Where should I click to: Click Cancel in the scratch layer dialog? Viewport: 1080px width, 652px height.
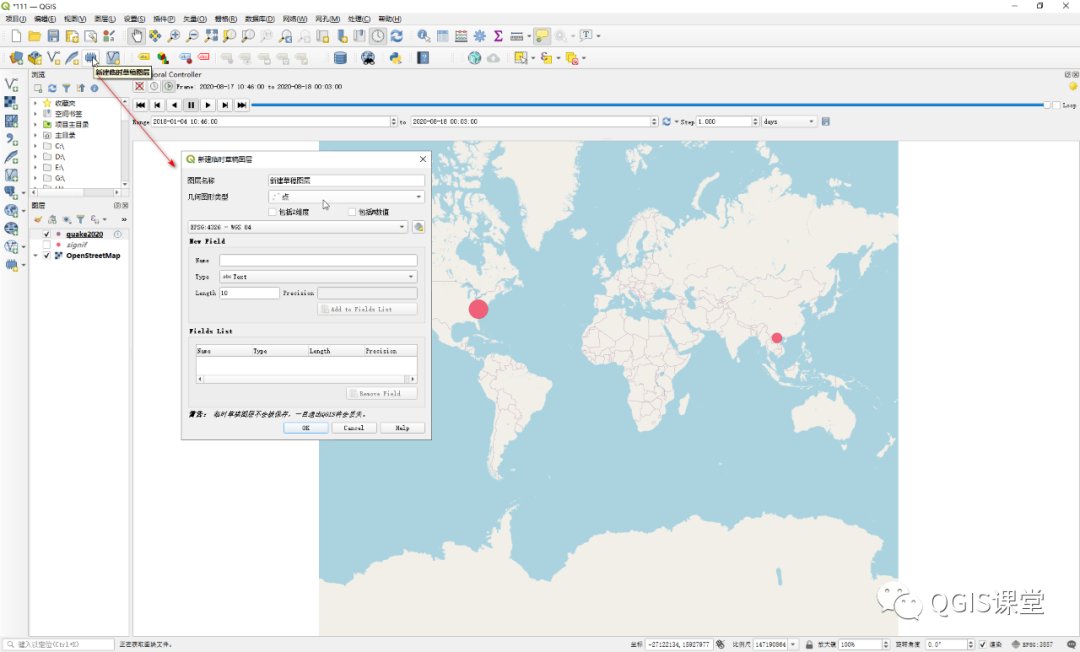354,428
